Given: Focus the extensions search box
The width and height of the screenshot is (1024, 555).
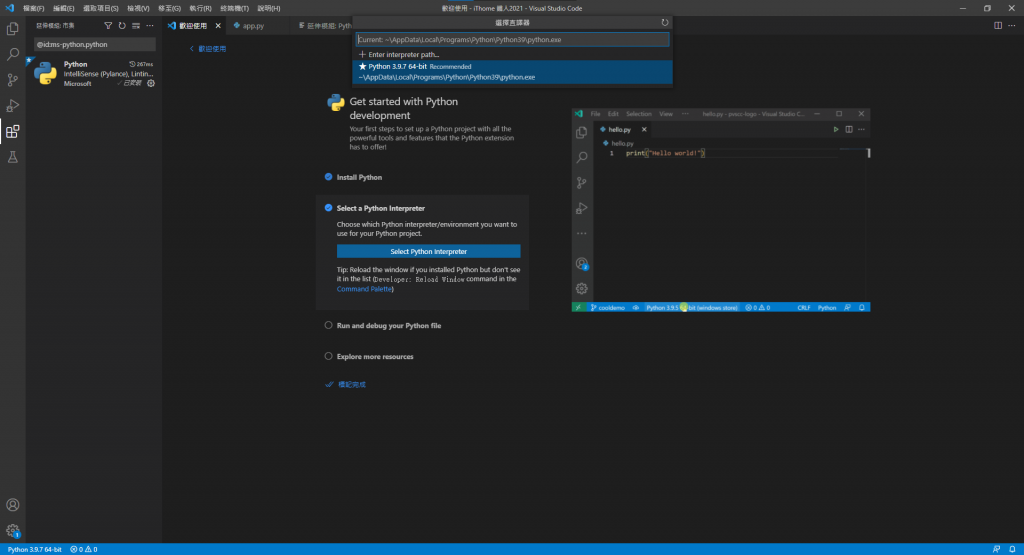Looking at the screenshot, I should point(95,44).
